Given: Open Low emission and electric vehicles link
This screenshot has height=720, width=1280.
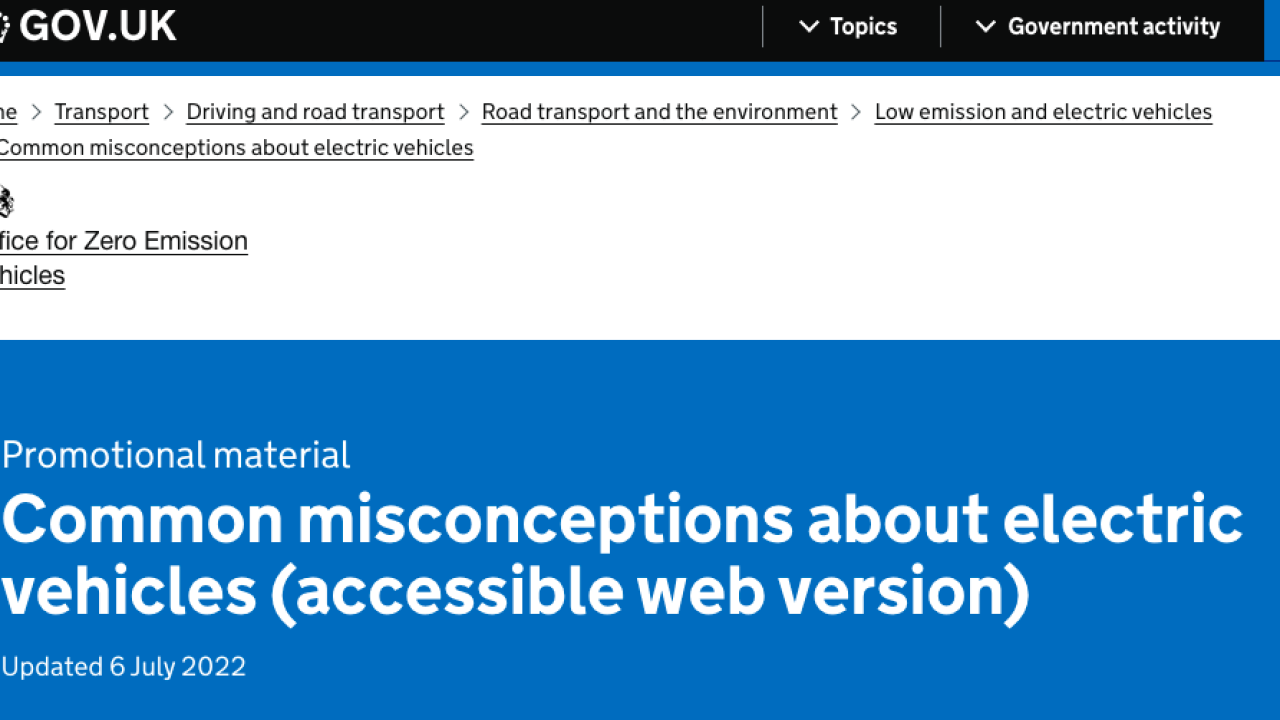Looking at the screenshot, I should coord(1043,112).
